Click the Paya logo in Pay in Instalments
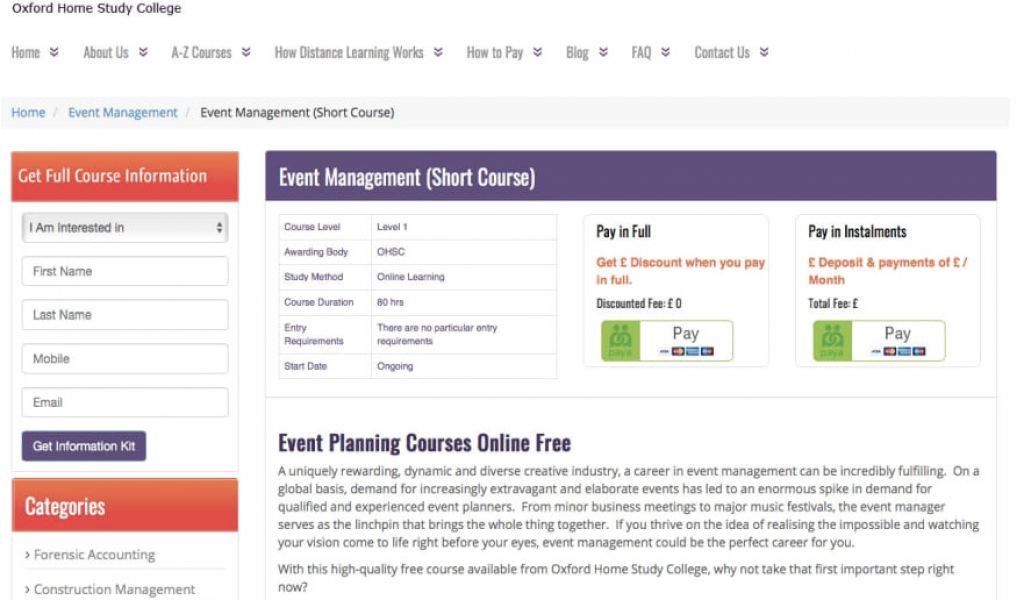1024x600 pixels. click(832, 340)
